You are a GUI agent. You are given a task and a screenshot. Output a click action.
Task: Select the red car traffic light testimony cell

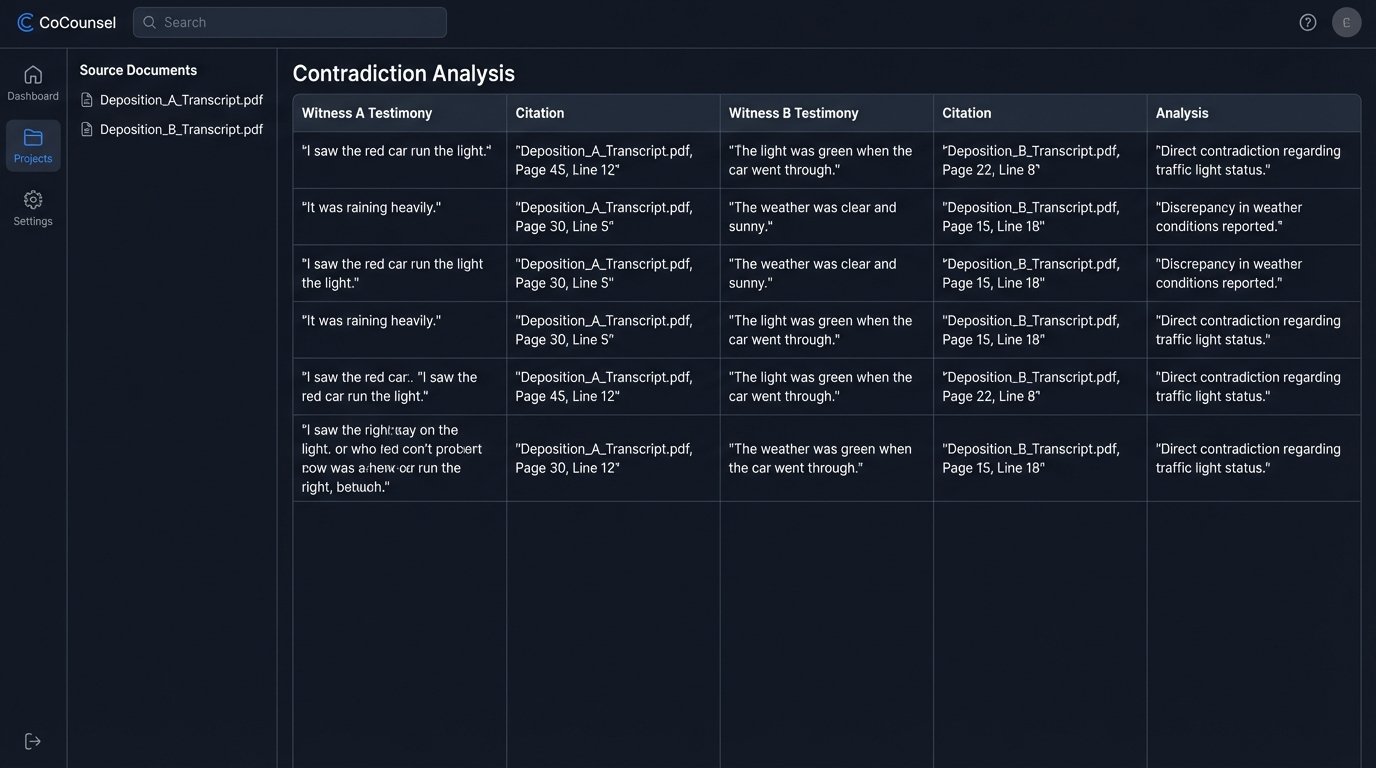[394, 150]
